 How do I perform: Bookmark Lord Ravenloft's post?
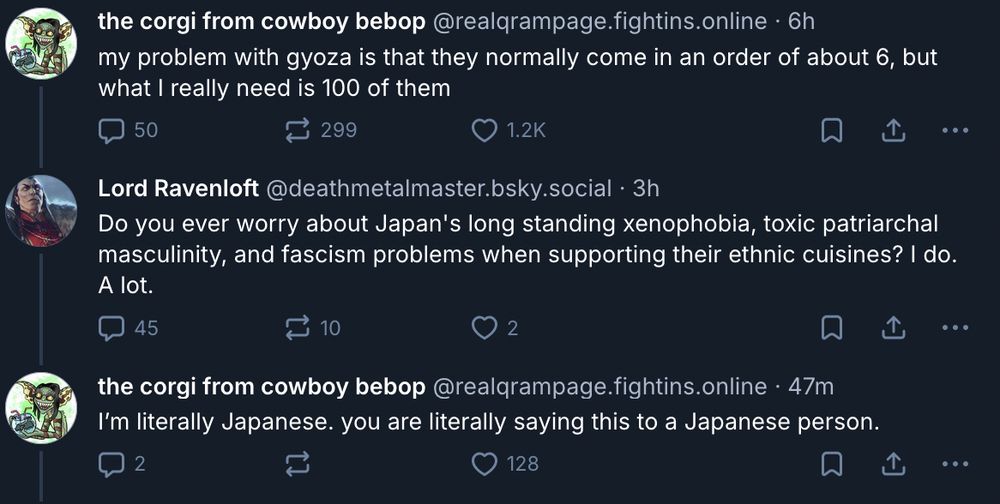[831, 327]
